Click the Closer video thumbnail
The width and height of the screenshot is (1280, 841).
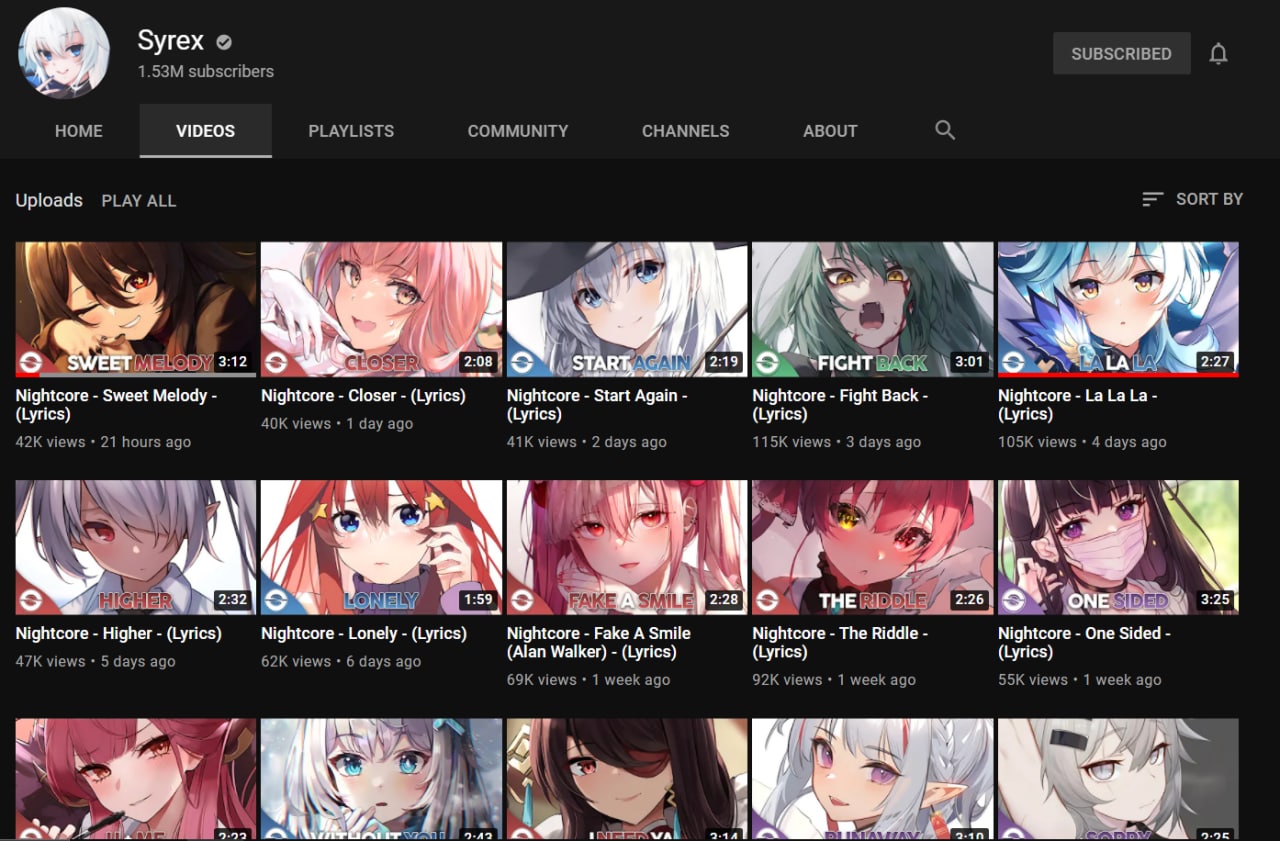381,309
